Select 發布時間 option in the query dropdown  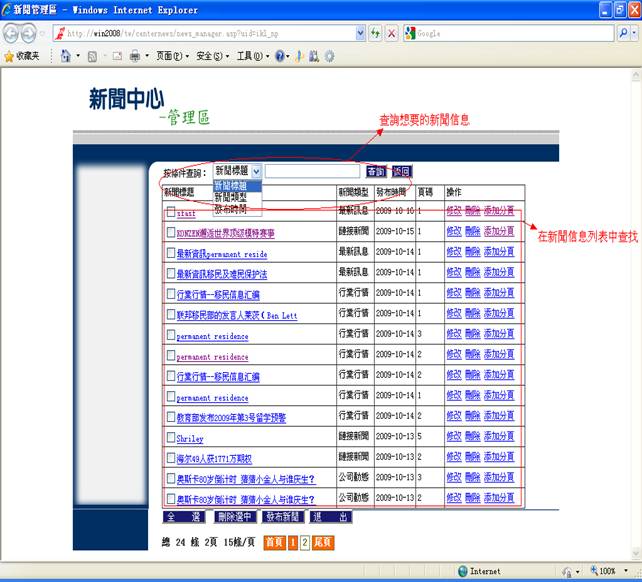pyautogui.click(x=232, y=209)
